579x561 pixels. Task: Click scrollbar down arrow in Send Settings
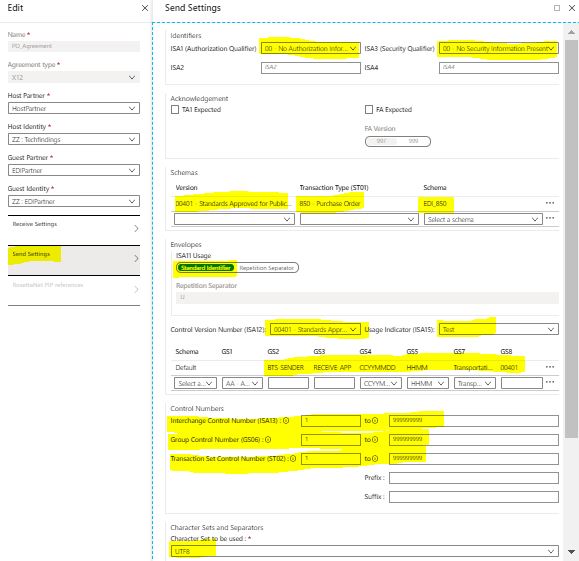571,552
